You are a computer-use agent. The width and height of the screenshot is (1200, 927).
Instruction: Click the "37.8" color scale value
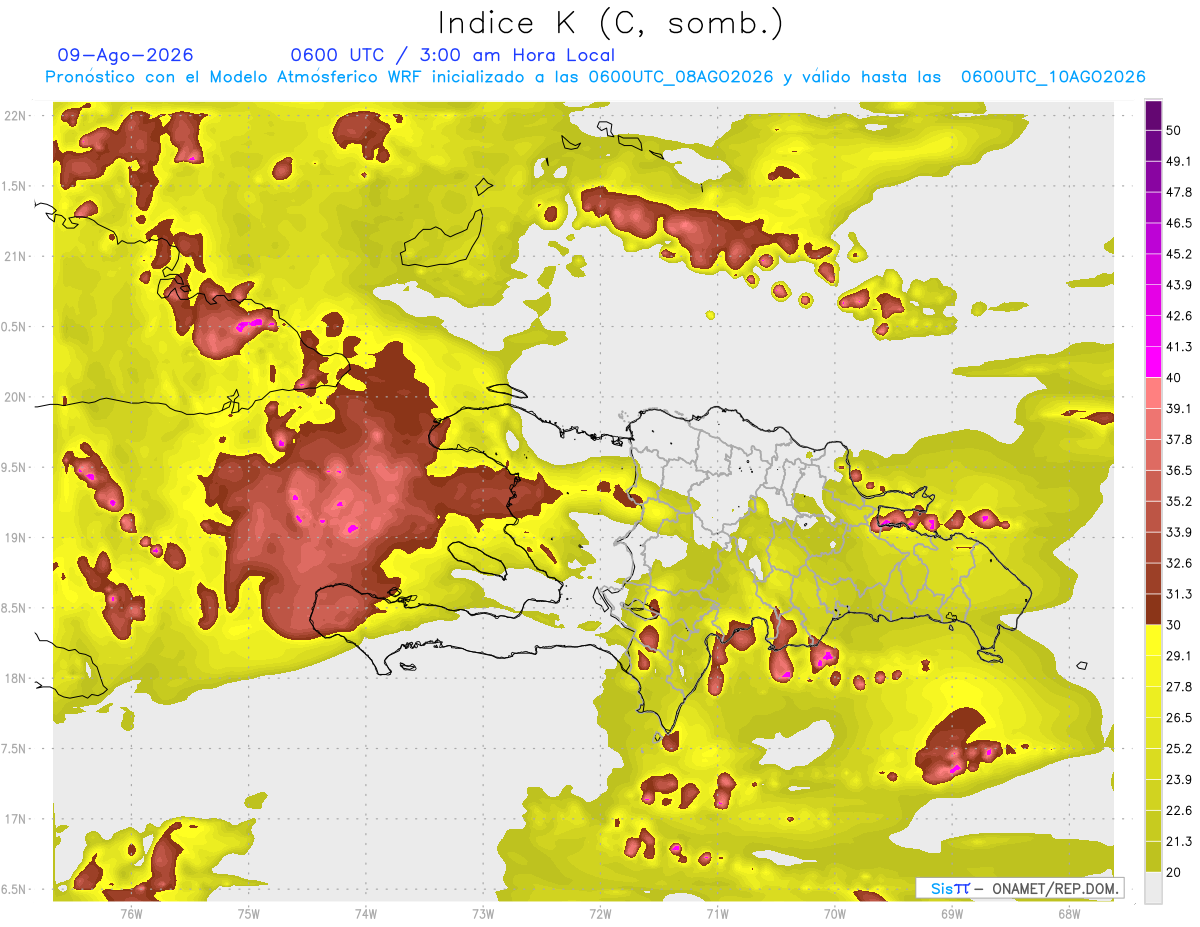(1179, 439)
